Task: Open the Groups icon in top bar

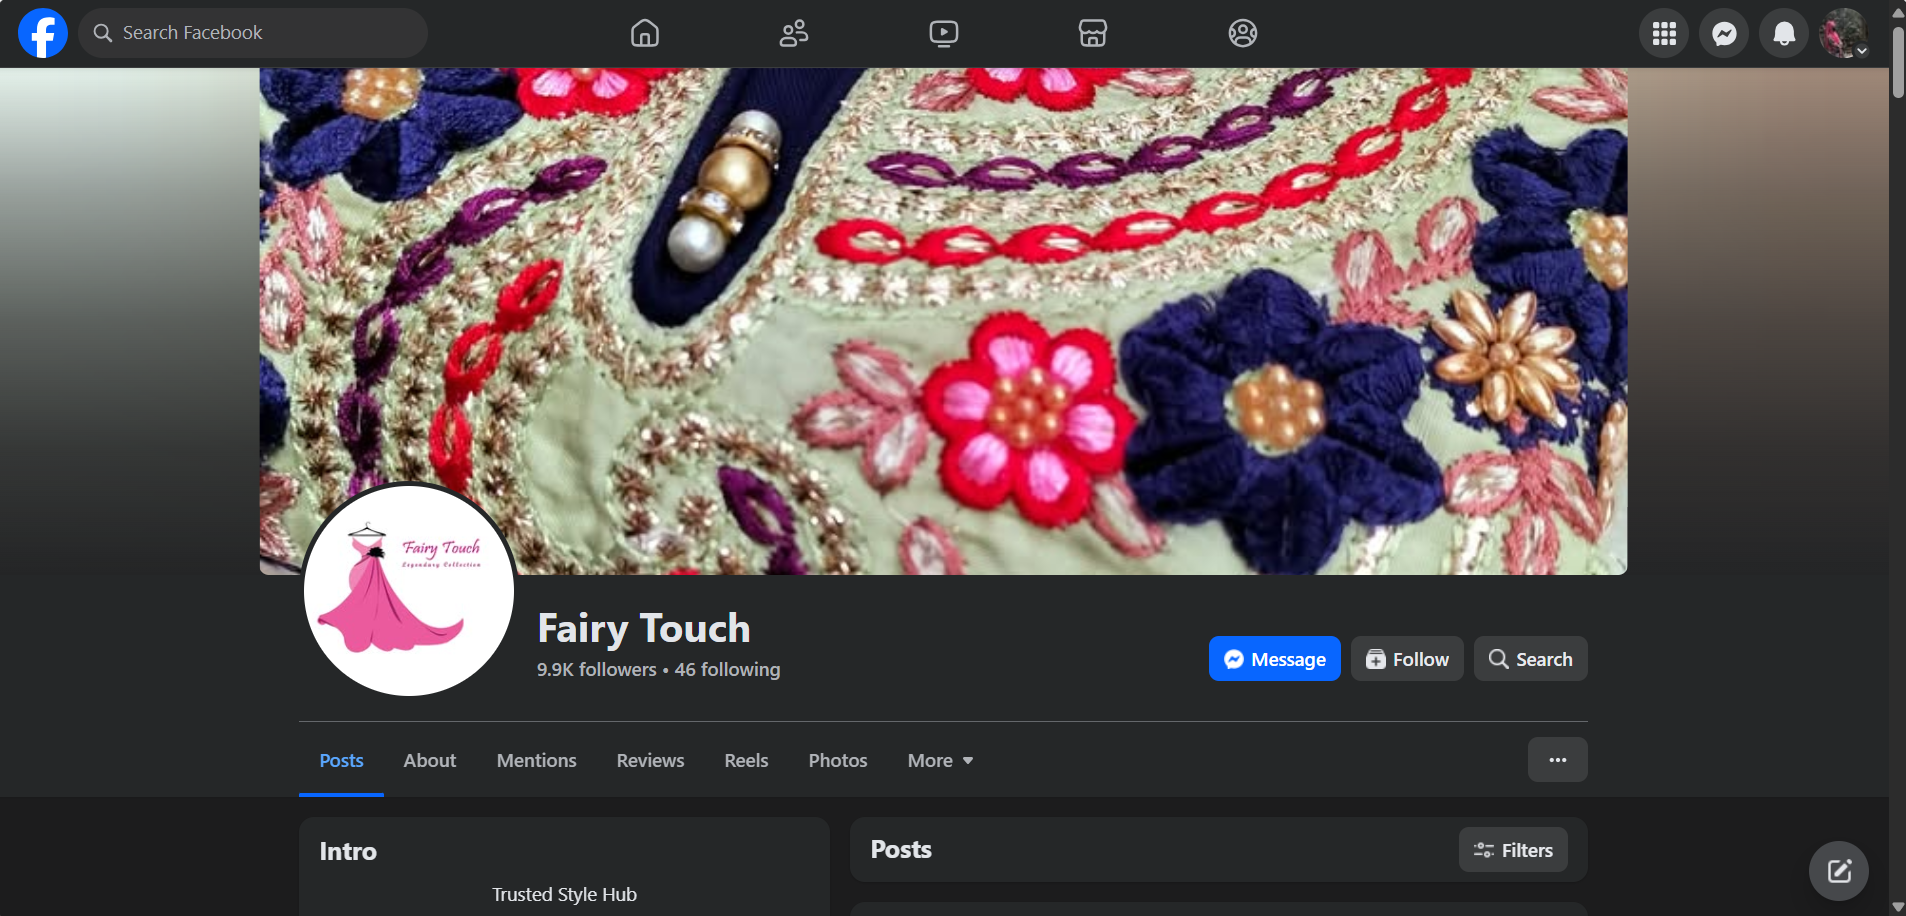Action: click(x=1242, y=32)
